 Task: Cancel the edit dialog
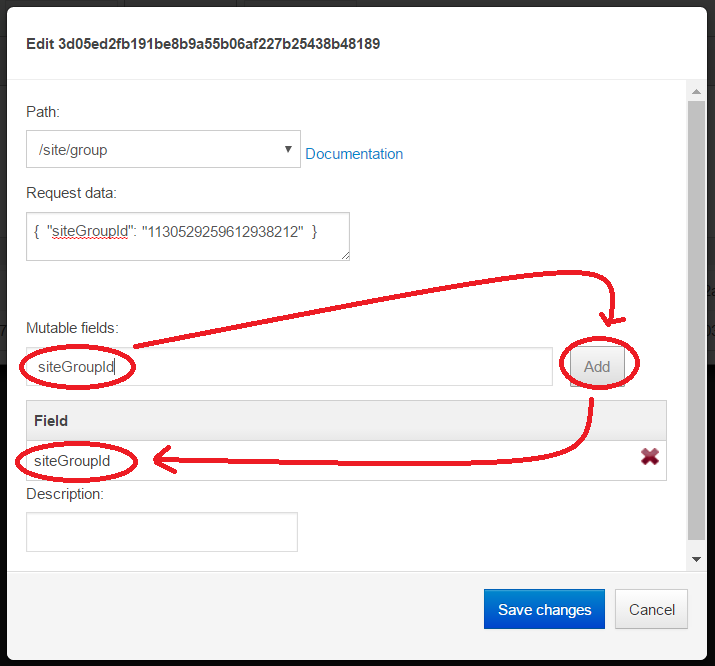(x=651, y=609)
